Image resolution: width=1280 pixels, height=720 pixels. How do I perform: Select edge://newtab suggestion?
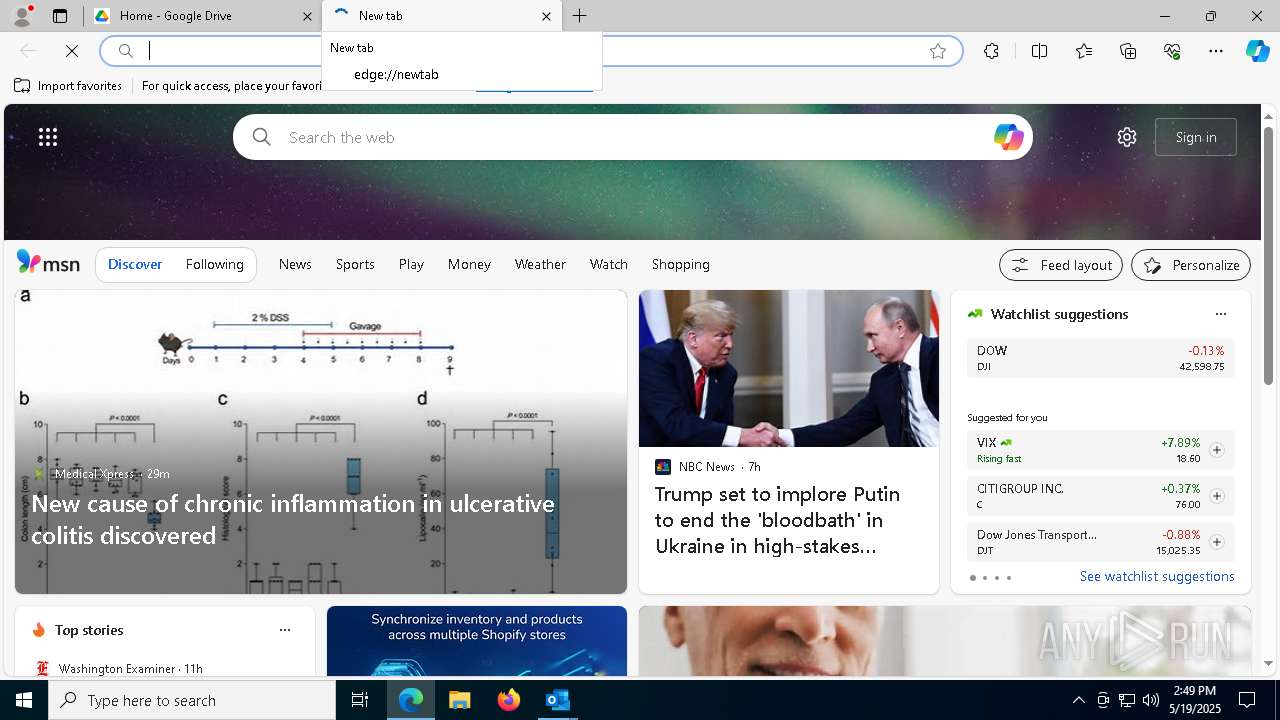pos(462,74)
